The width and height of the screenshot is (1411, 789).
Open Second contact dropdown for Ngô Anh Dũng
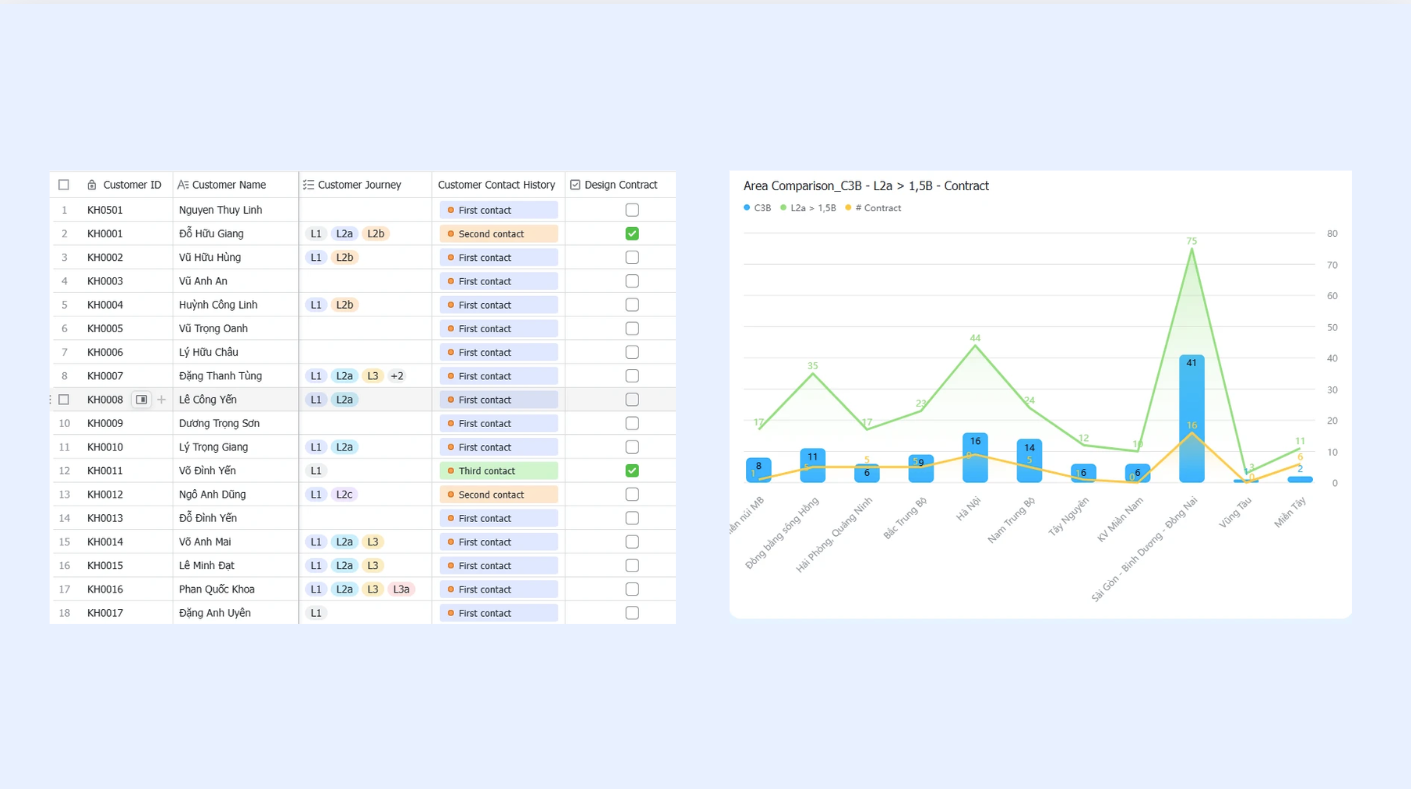[499, 495]
